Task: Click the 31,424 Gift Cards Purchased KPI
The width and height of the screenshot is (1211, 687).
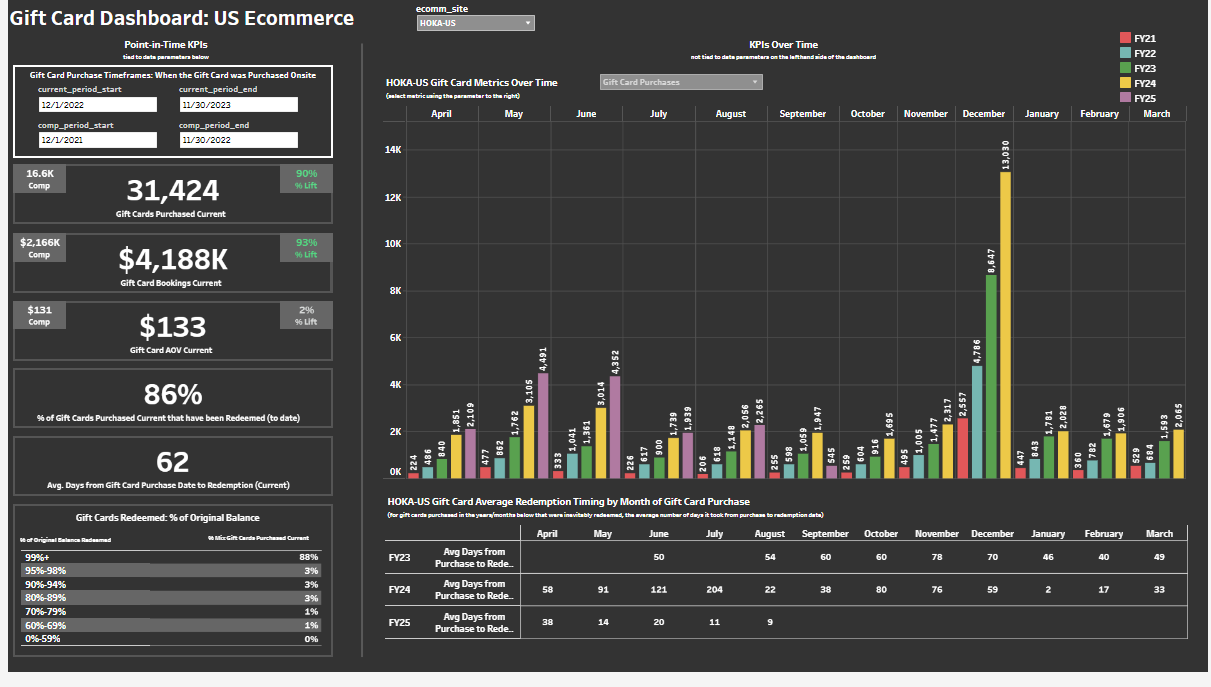Action: click(172, 190)
